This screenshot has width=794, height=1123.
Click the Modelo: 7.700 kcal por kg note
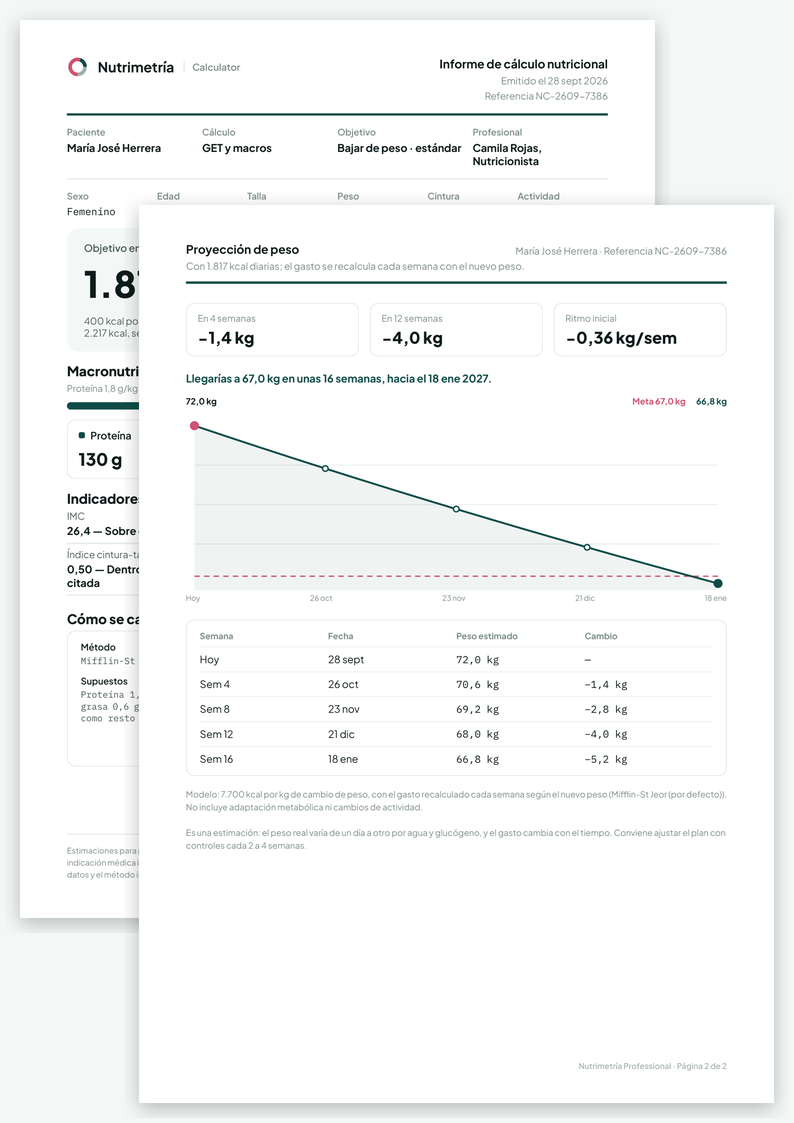(x=456, y=801)
